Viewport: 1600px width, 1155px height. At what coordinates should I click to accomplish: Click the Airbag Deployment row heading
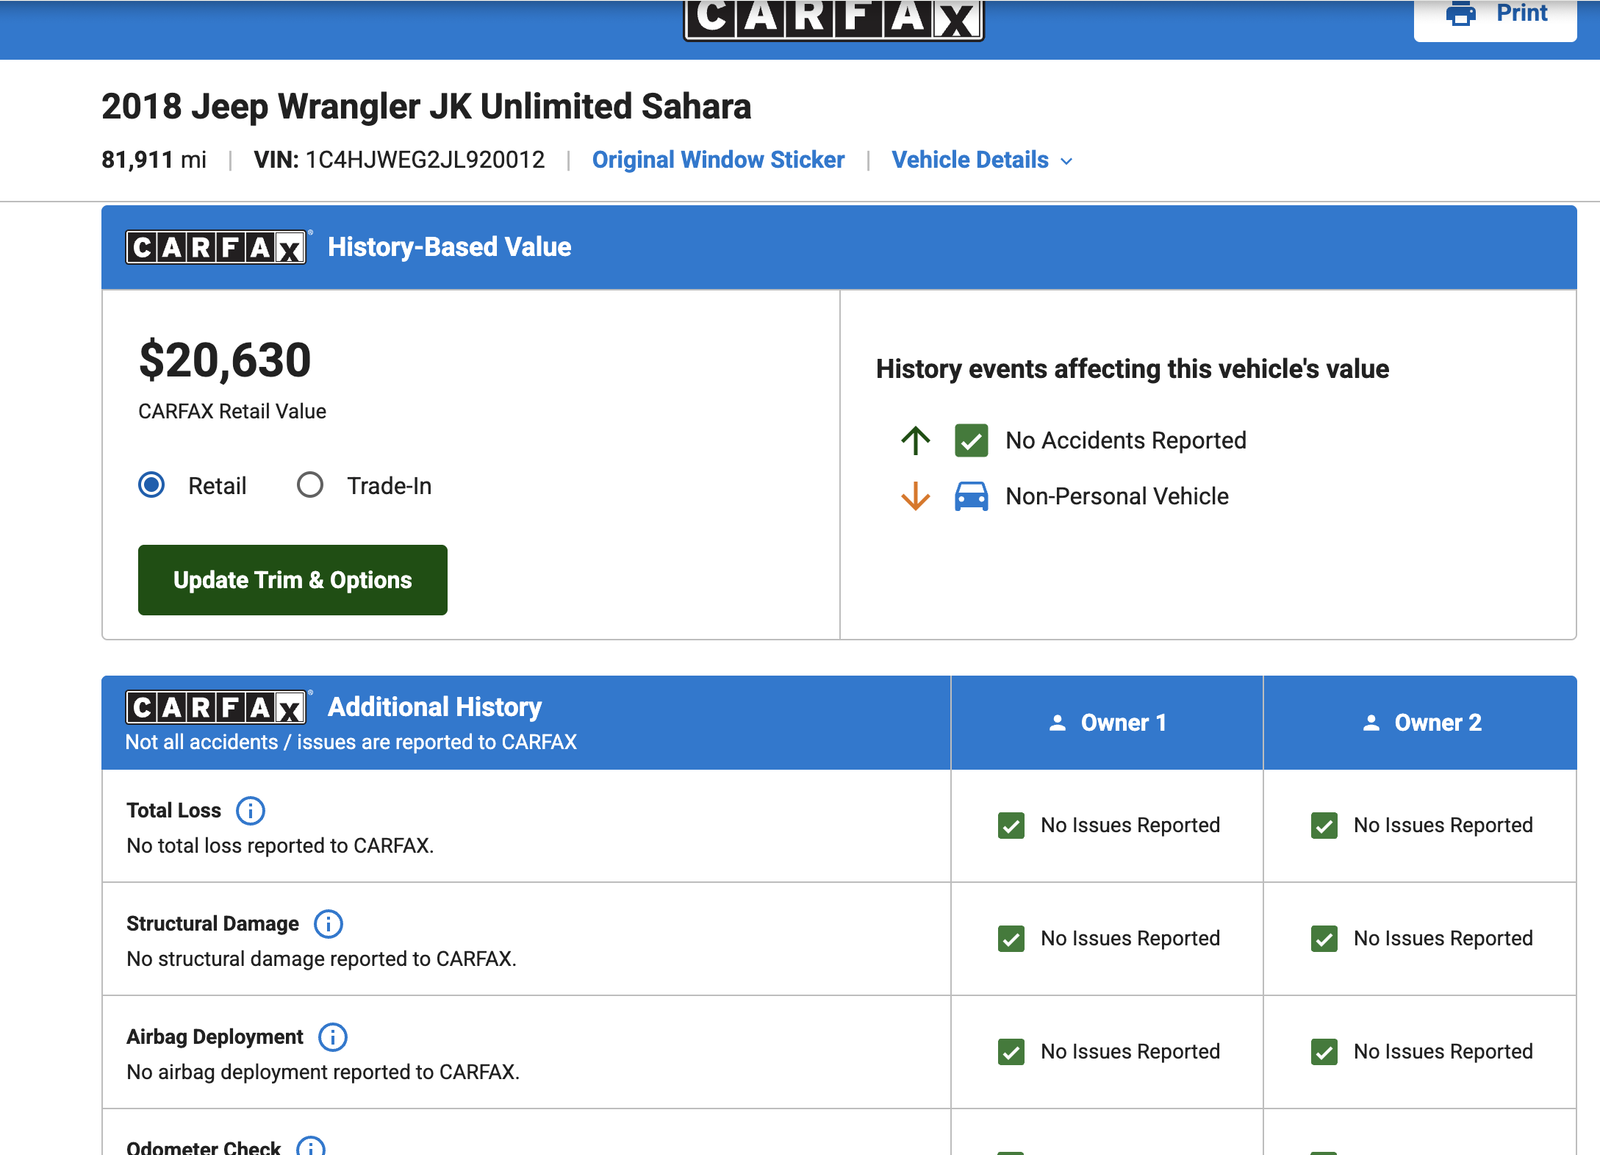coord(215,1037)
